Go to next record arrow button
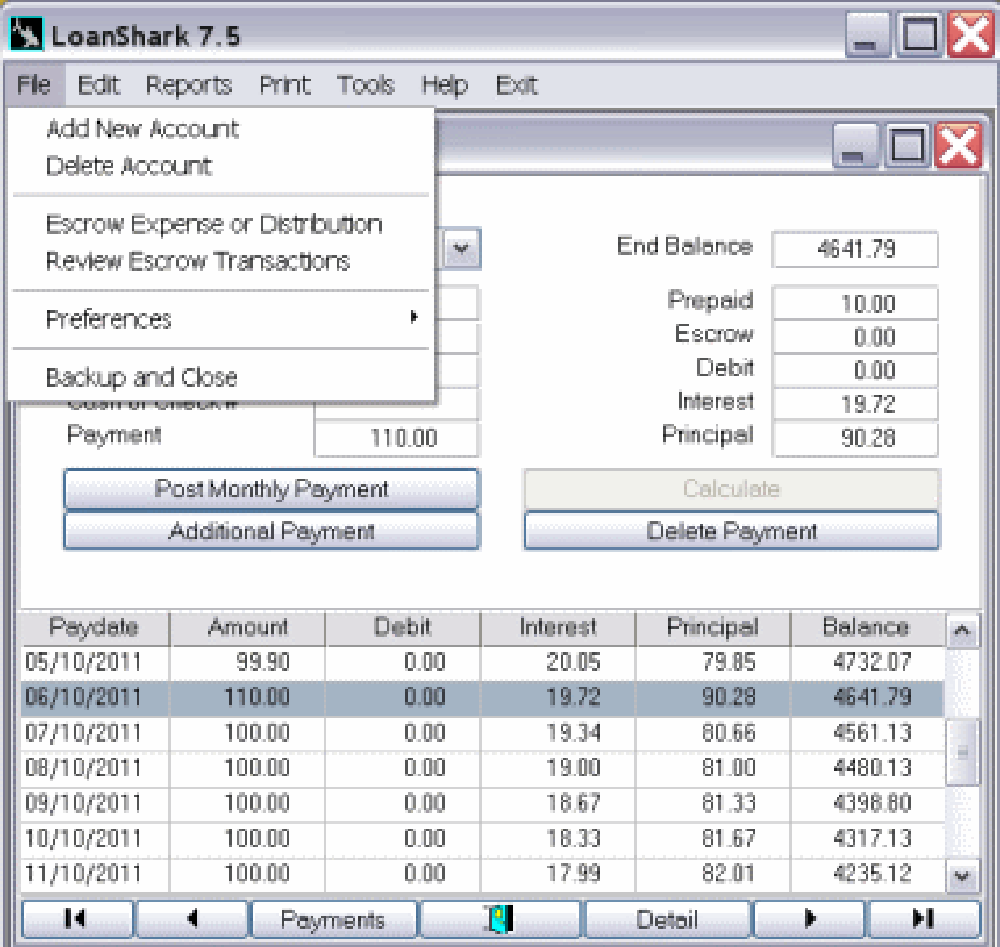Viewport: 1000px width, 947px height. tap(809, 919)
